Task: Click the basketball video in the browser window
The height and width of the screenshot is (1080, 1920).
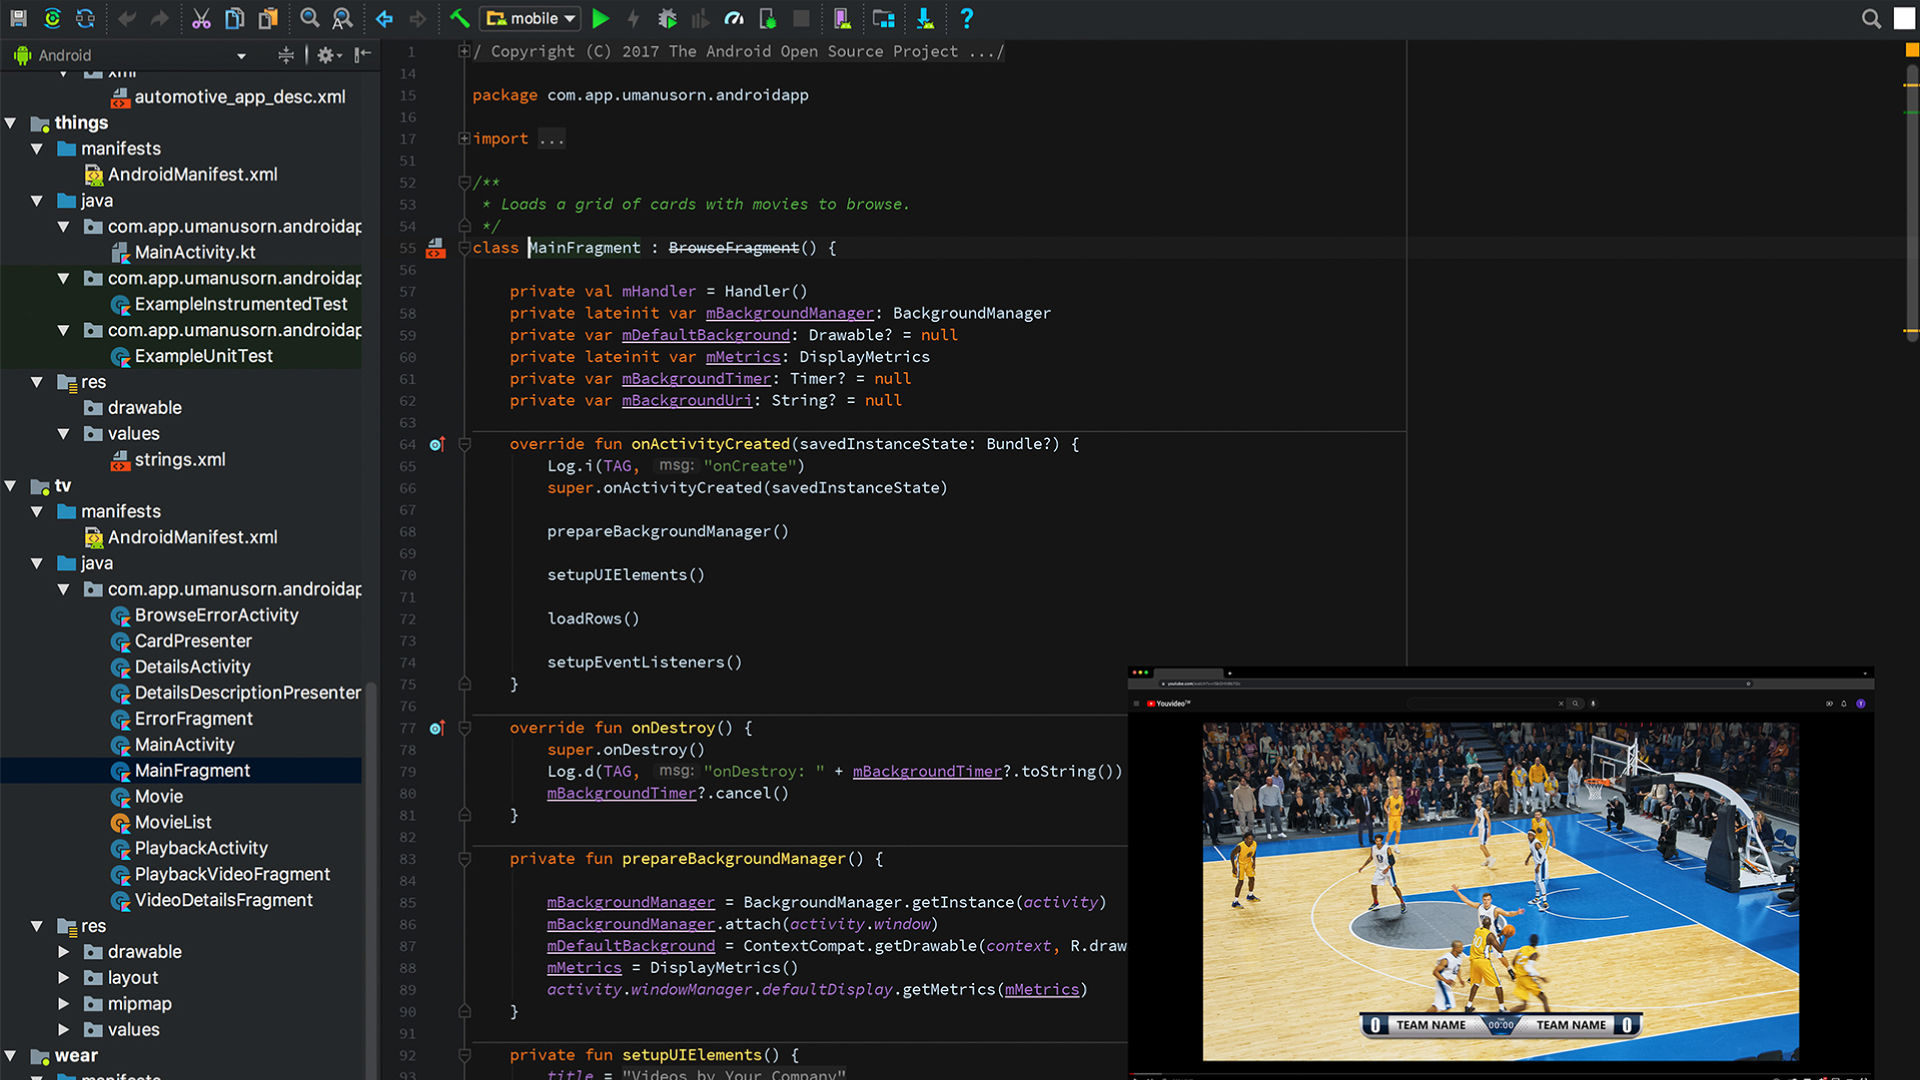Action: [1500, 890]
